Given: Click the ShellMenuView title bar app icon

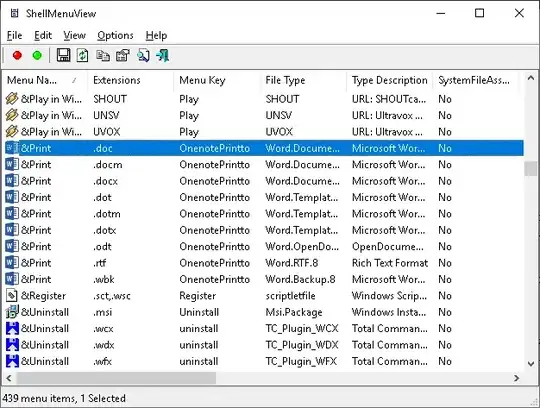Looking at the screenshot, I should pos(14,13).
